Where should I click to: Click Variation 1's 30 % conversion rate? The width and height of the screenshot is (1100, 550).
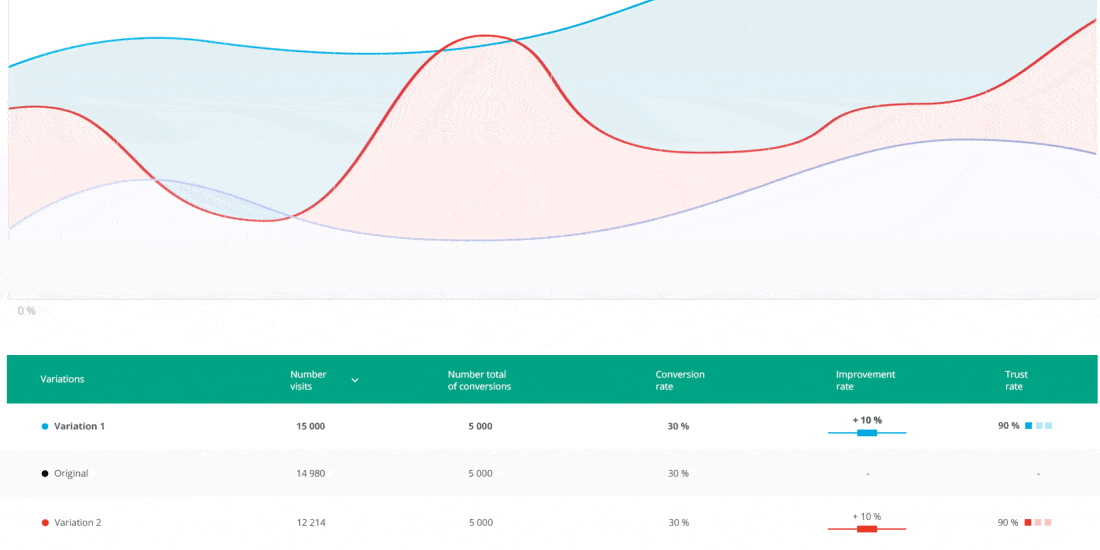coord(678,426)
